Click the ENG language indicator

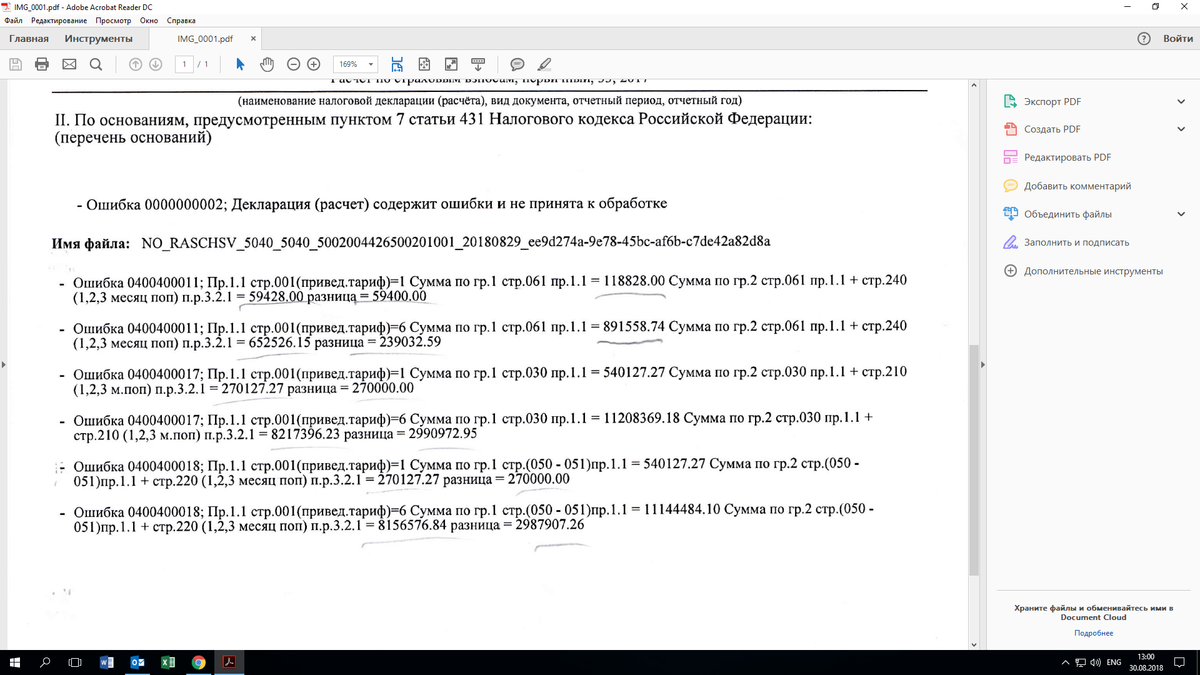1113,662
